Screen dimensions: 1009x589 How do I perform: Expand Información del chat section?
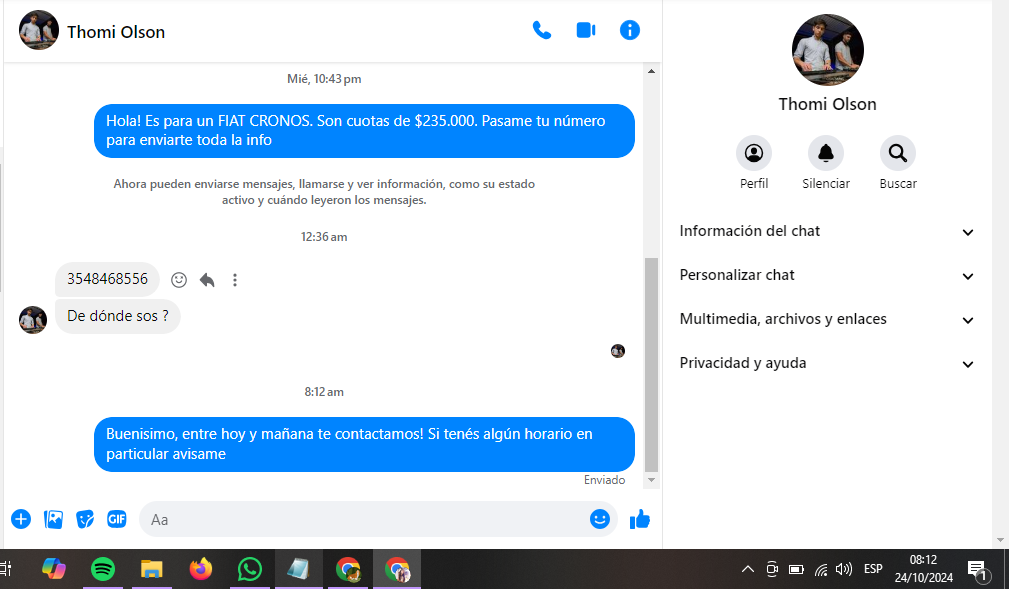pyautogui.click(x=826, y=231)
